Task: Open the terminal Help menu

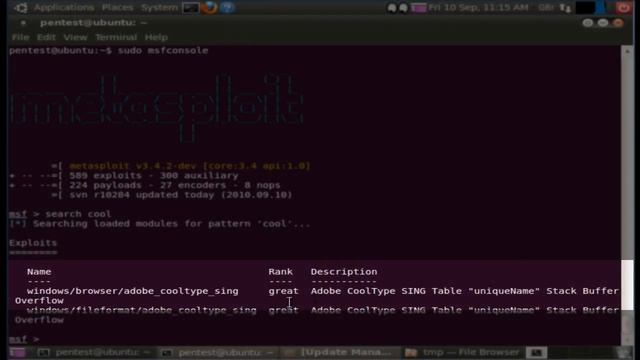Action: point(156,37)
